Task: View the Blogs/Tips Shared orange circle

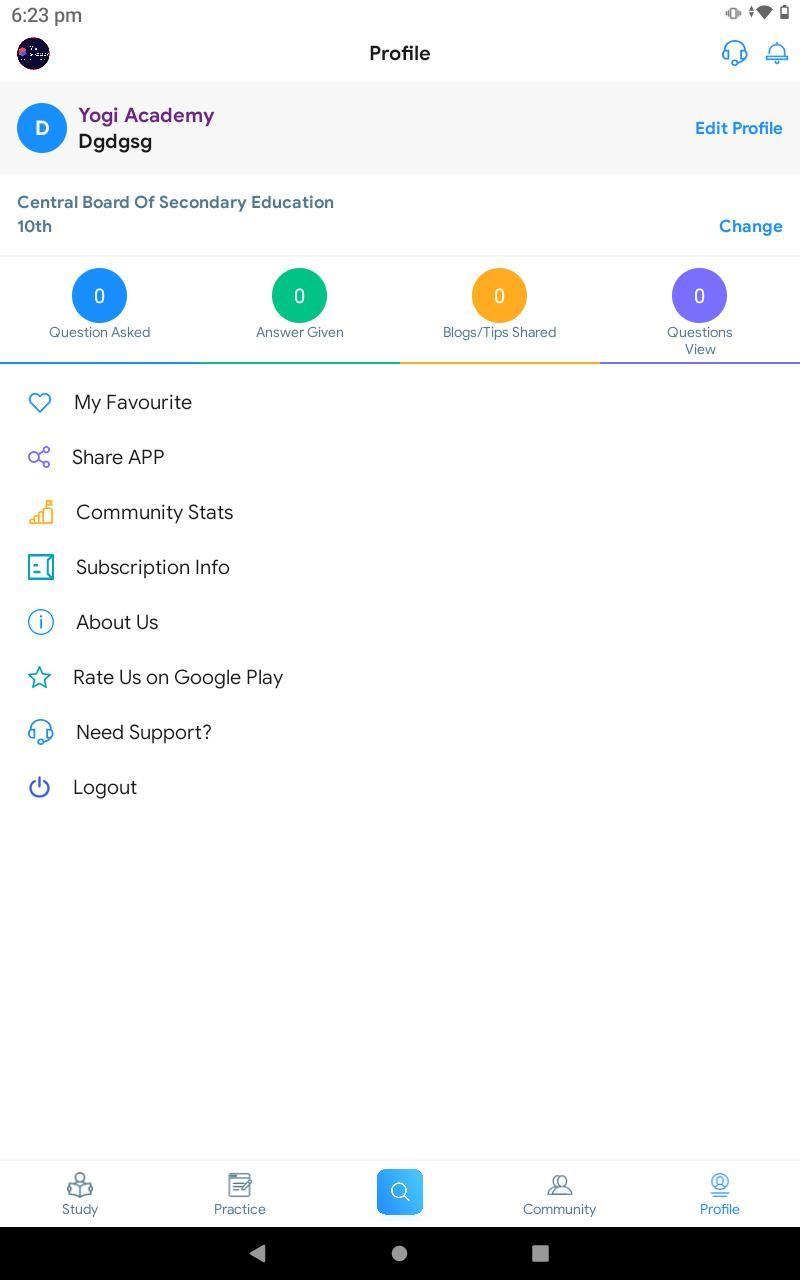Action: (x=499, y=296)
